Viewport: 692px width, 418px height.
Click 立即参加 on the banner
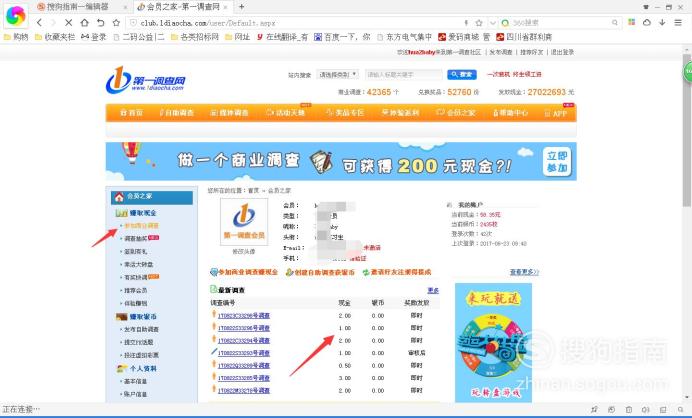[557, 162]
